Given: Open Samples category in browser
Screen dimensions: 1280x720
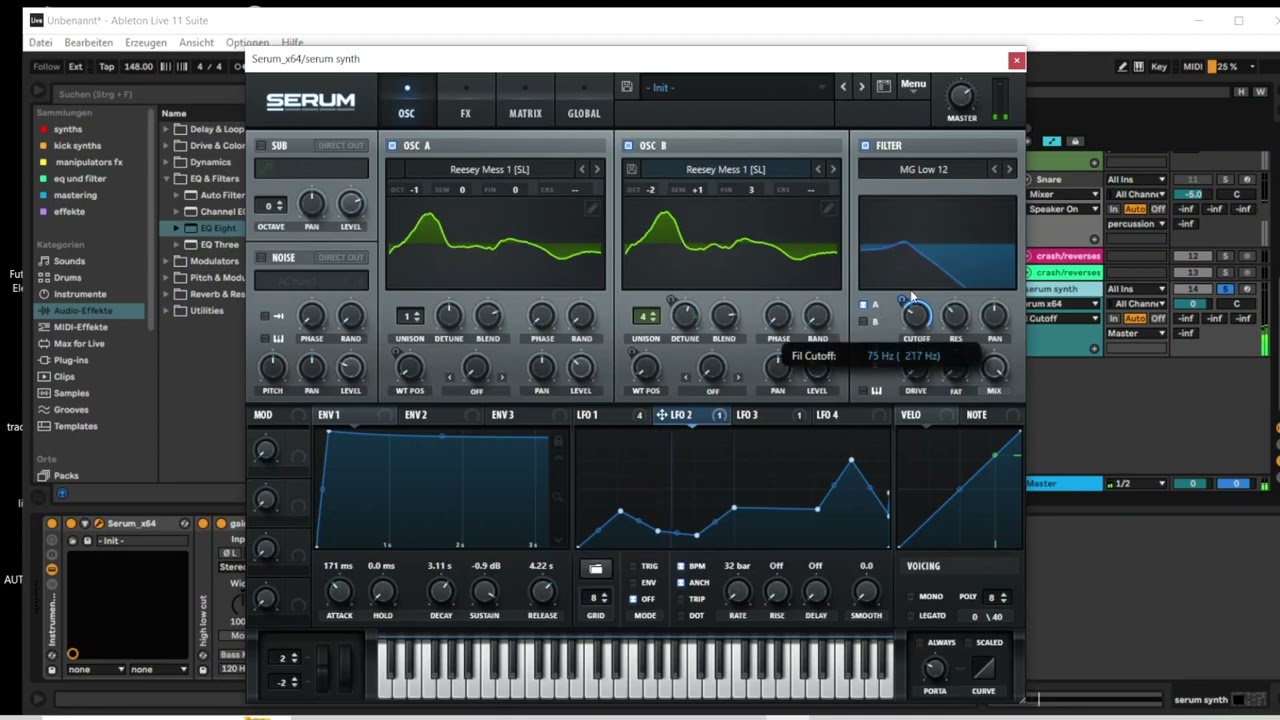Looking at the screenshot, I should (x=71, y=393).
